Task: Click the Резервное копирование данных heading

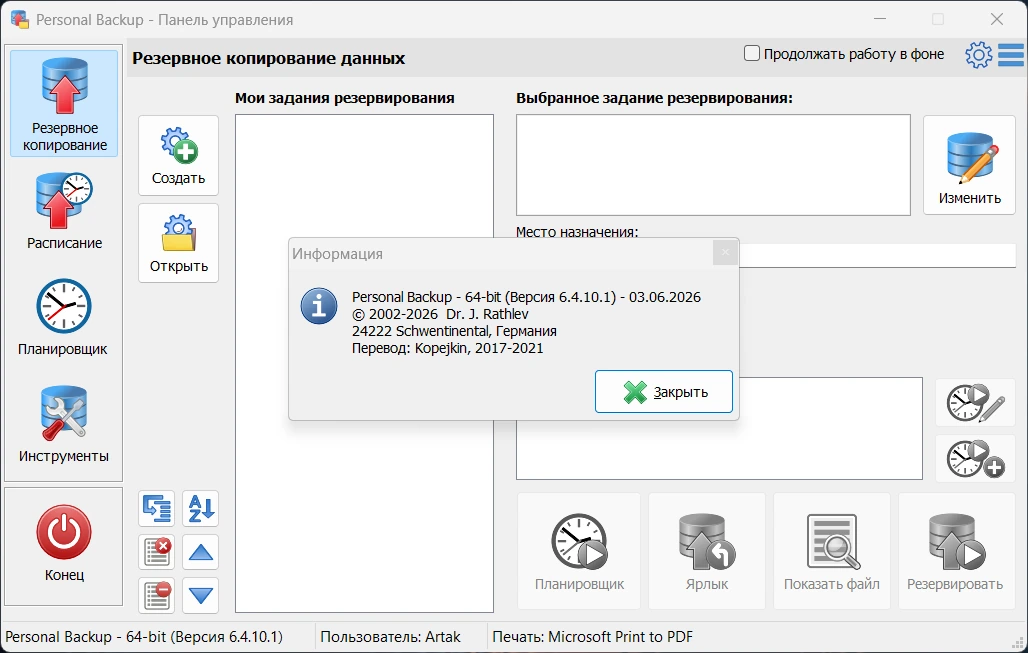Action: (269, 58)
